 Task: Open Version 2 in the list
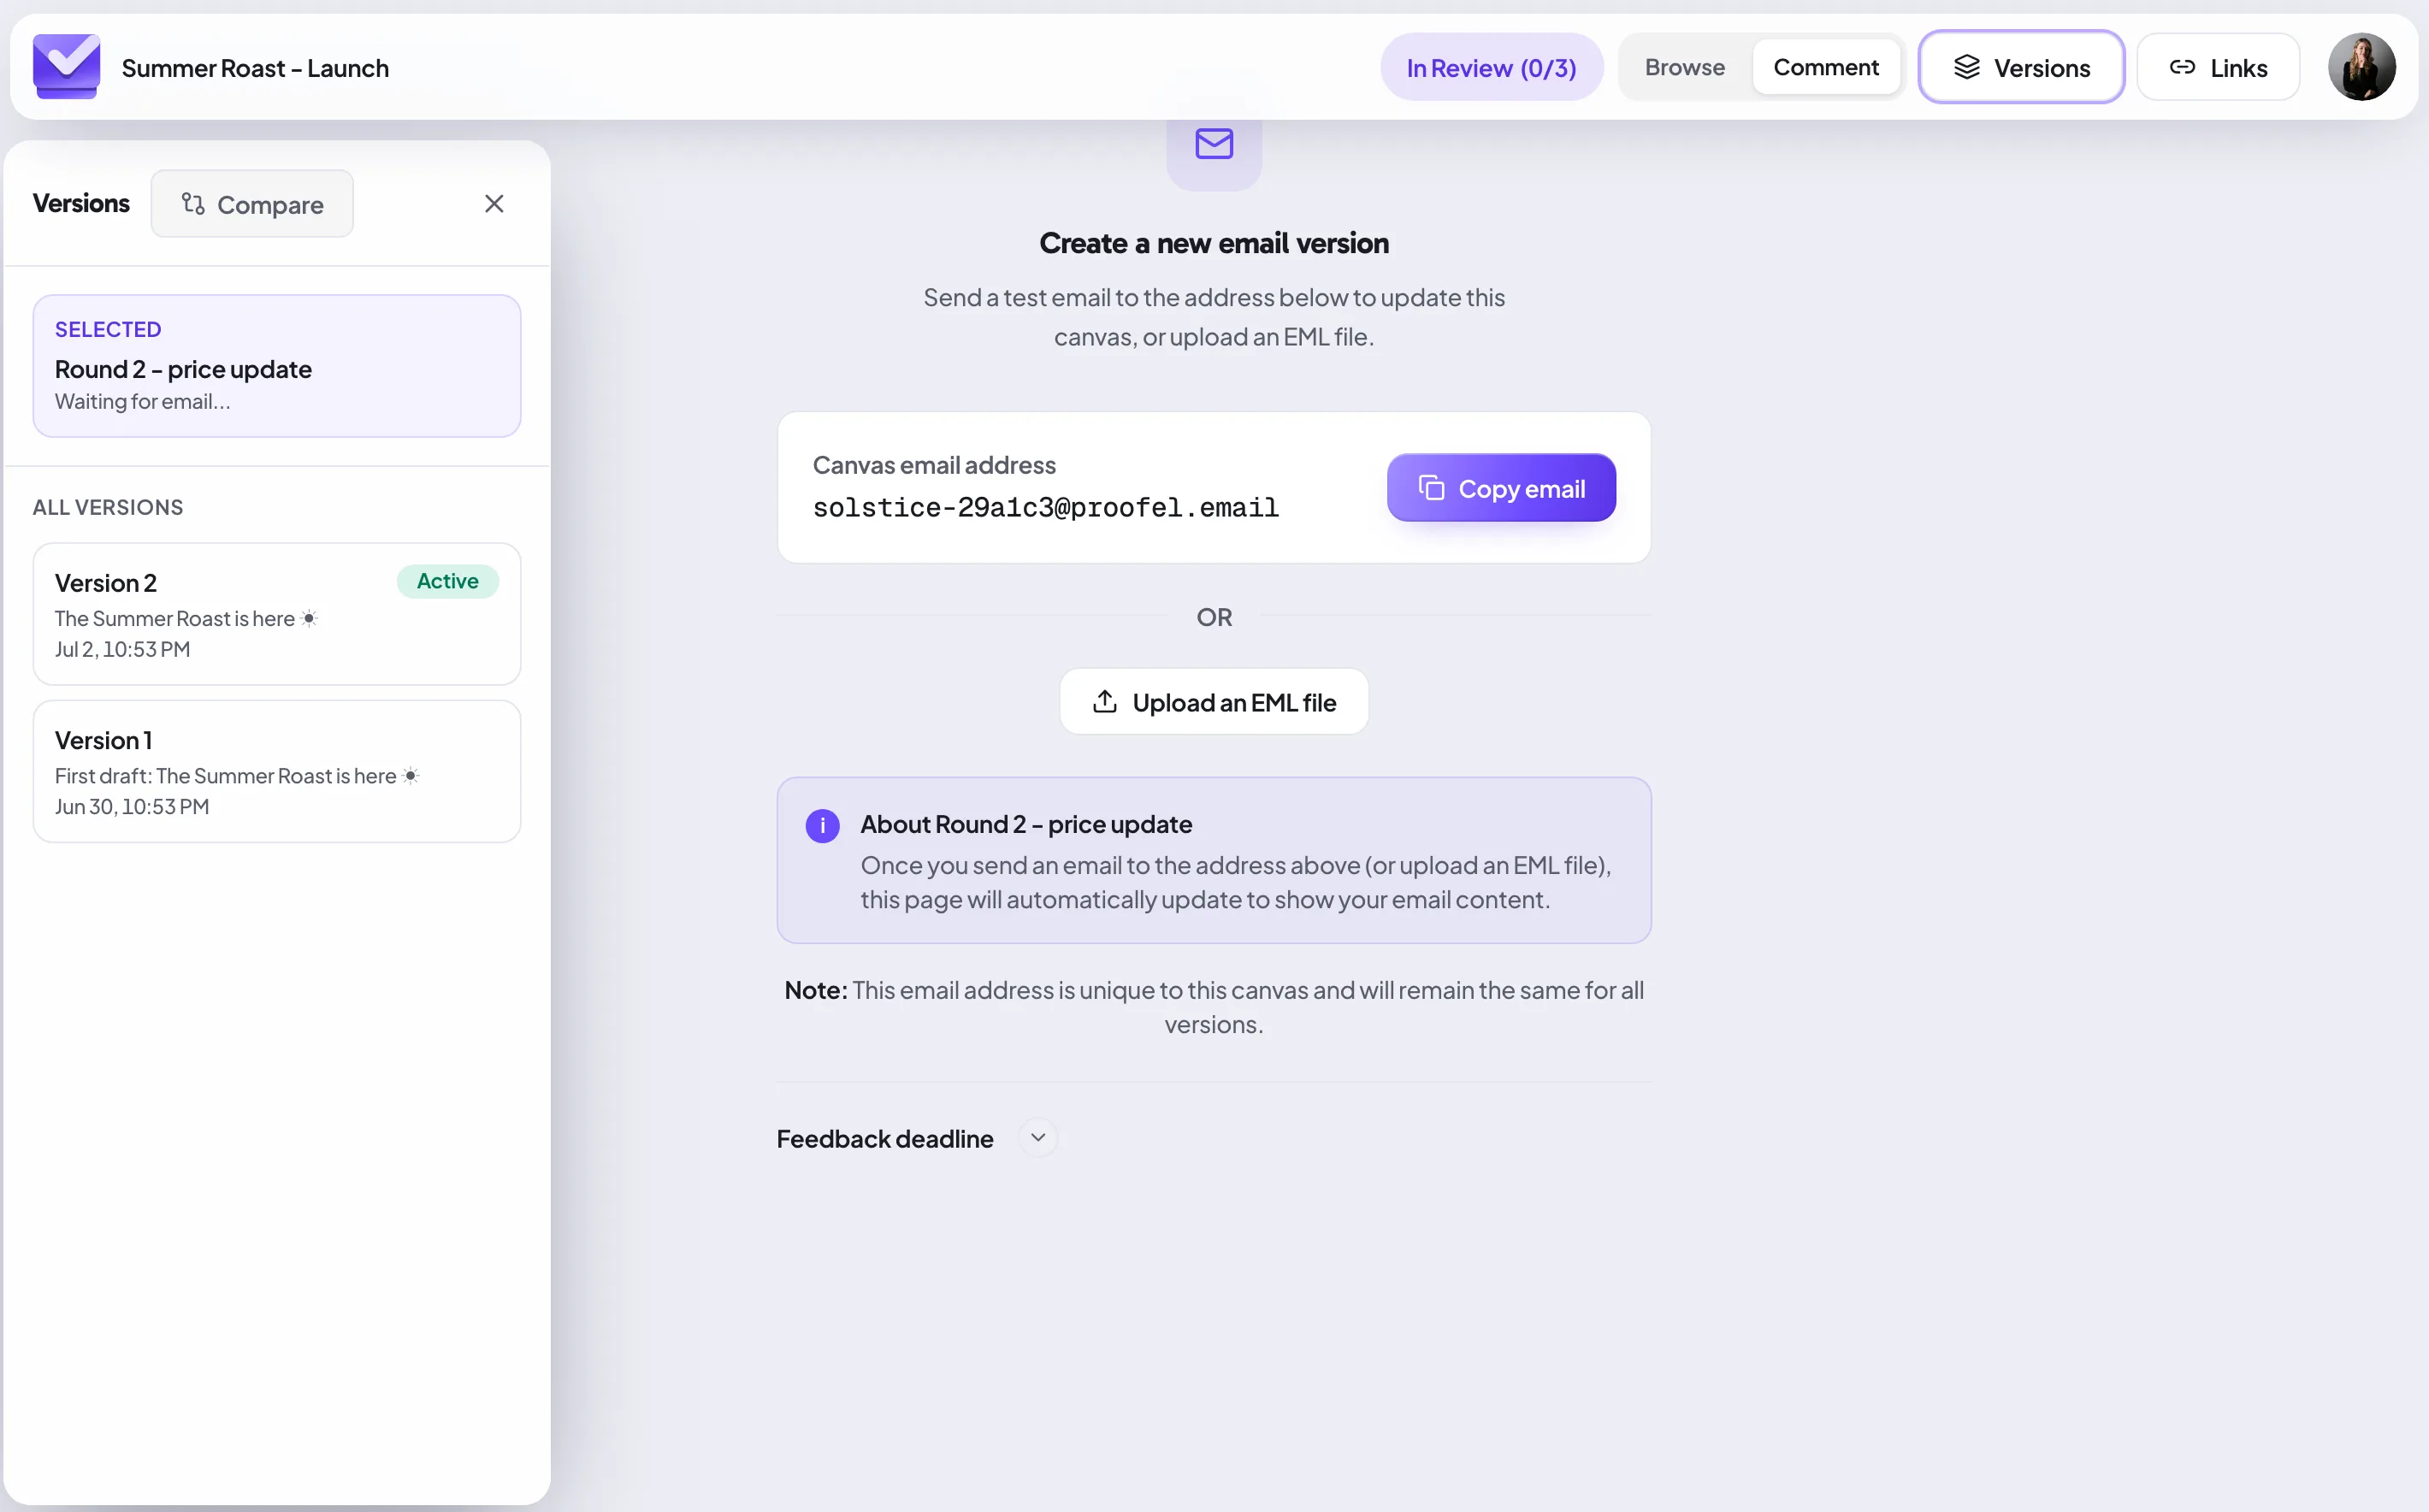click(277, 614)
